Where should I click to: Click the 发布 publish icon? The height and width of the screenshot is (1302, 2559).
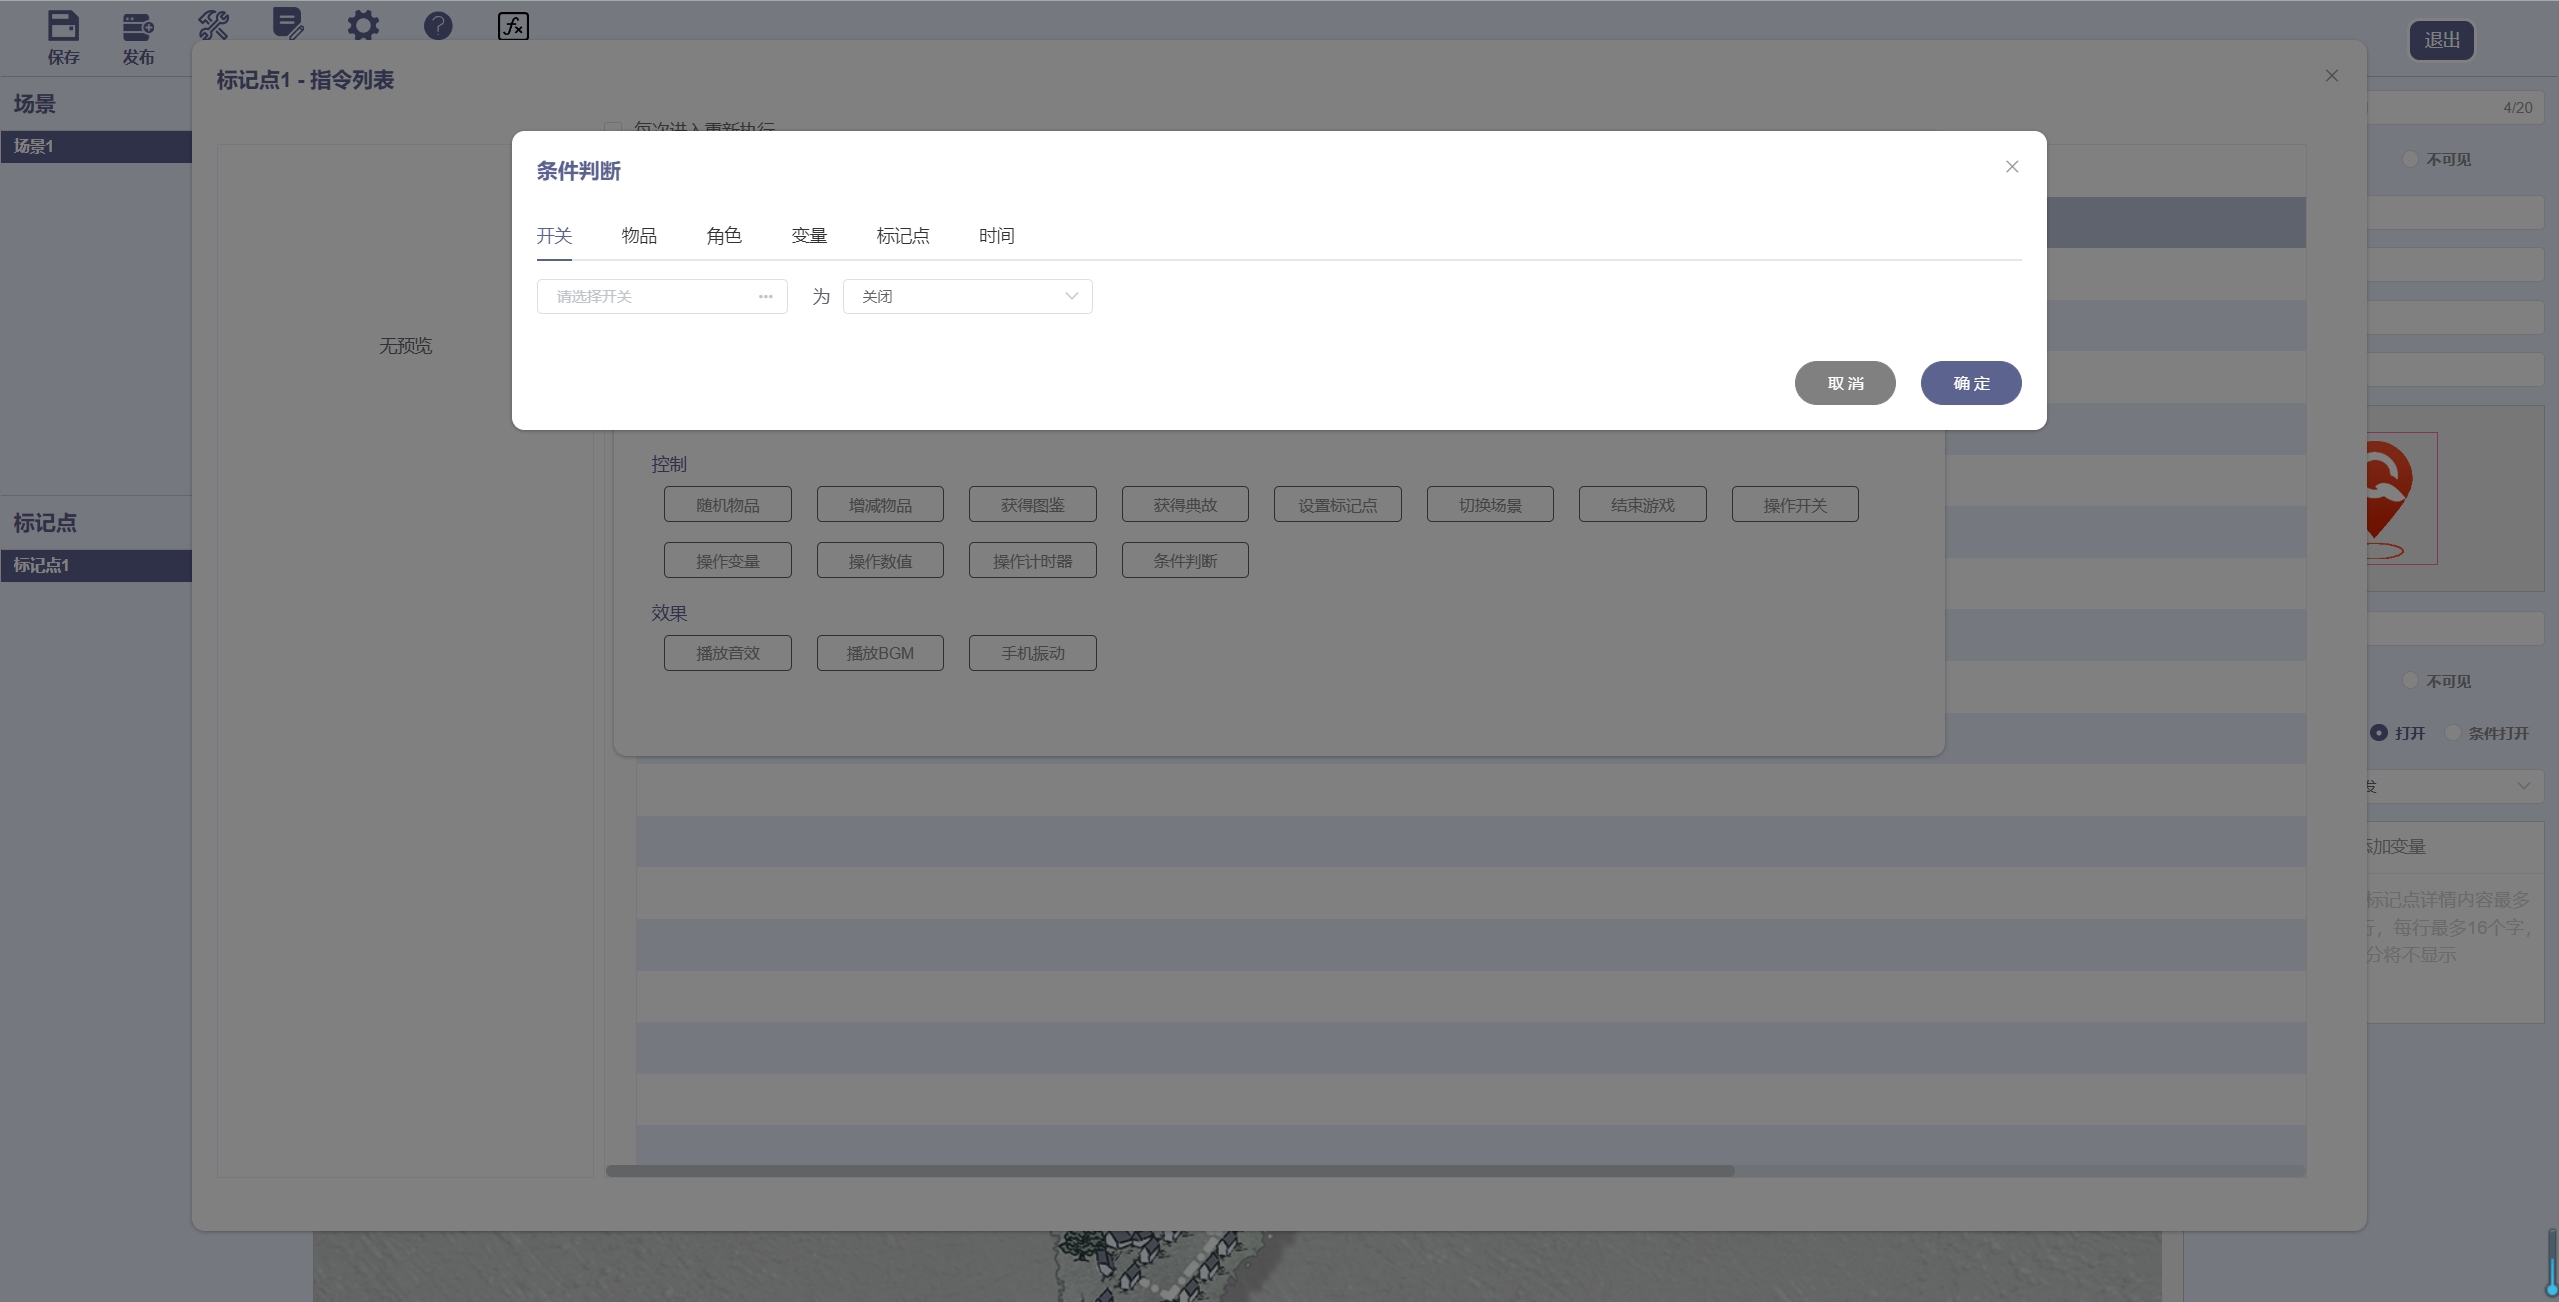click(138, 27)
